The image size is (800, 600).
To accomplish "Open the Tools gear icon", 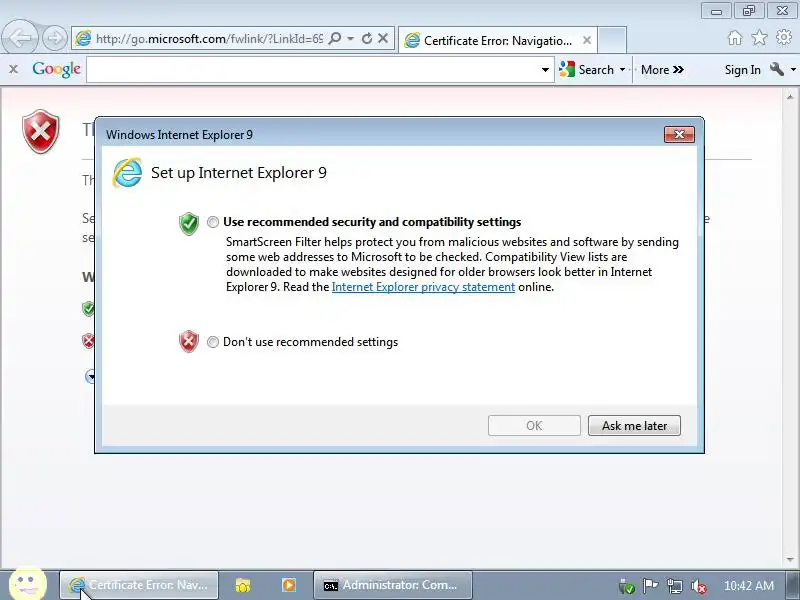I will pyautogui.click(x=784, y=38).
